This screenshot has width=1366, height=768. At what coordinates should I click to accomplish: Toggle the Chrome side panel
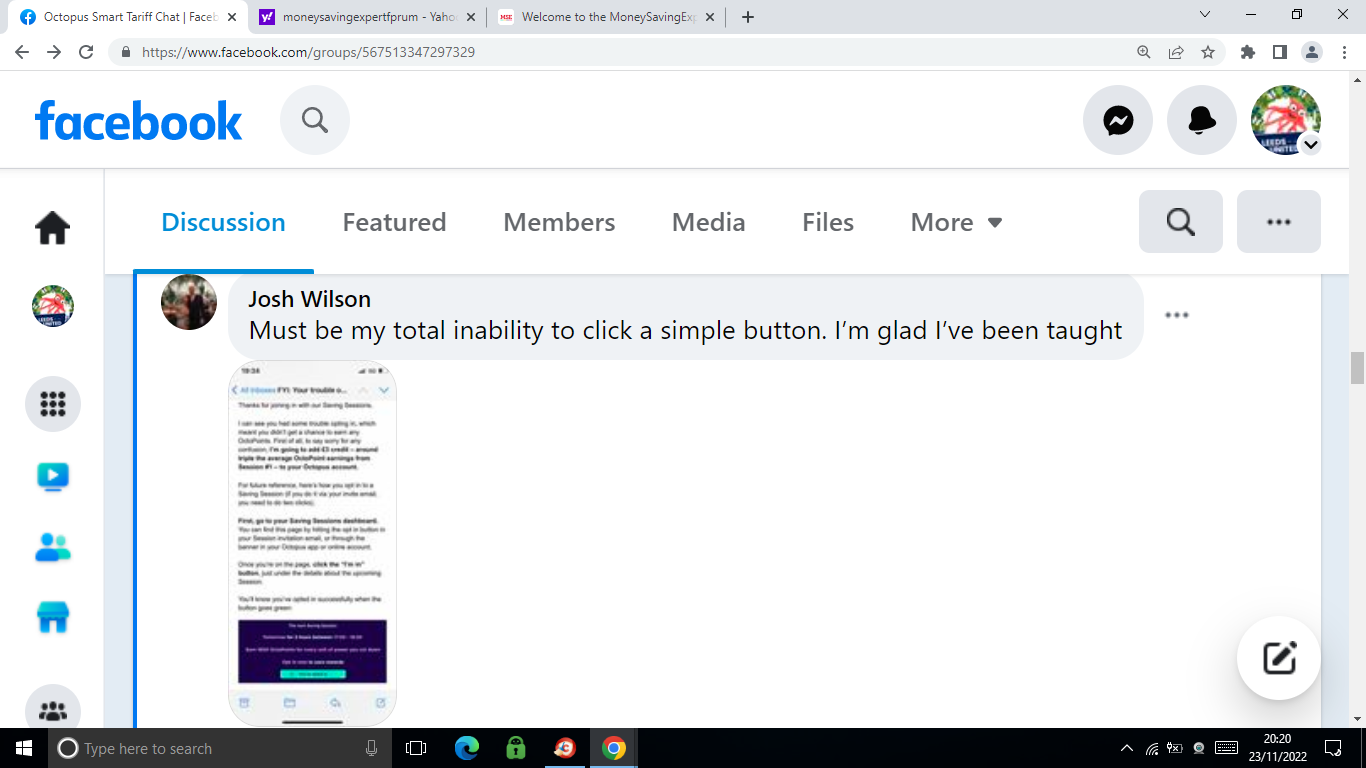pyautogui.click(x=1279, y=52)
